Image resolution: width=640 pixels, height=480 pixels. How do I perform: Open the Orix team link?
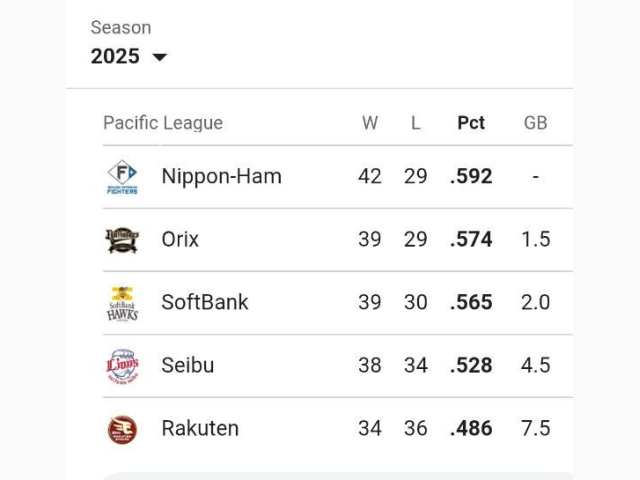point(180,239)
